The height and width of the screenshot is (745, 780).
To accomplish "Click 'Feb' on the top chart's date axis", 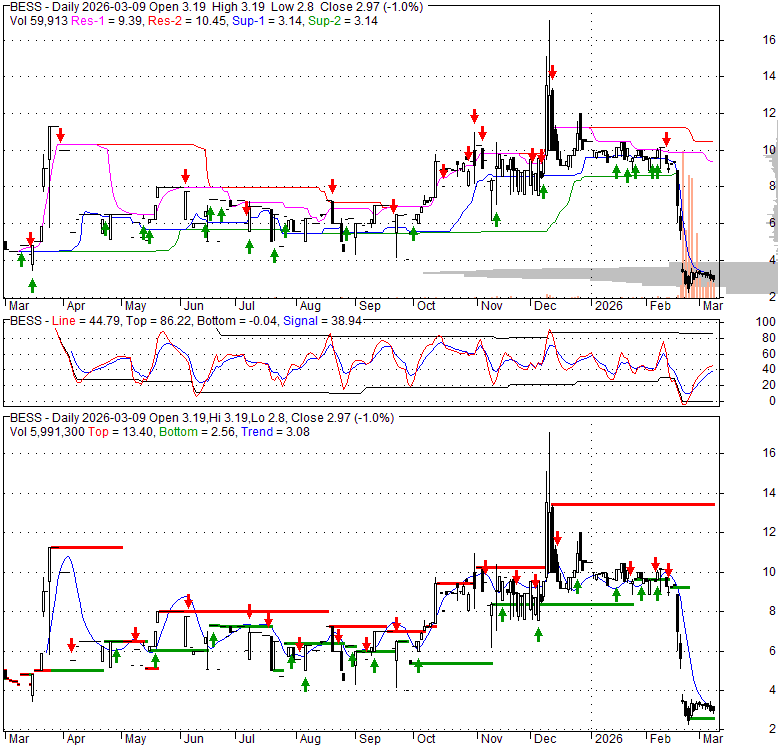I will pos(660,305).
